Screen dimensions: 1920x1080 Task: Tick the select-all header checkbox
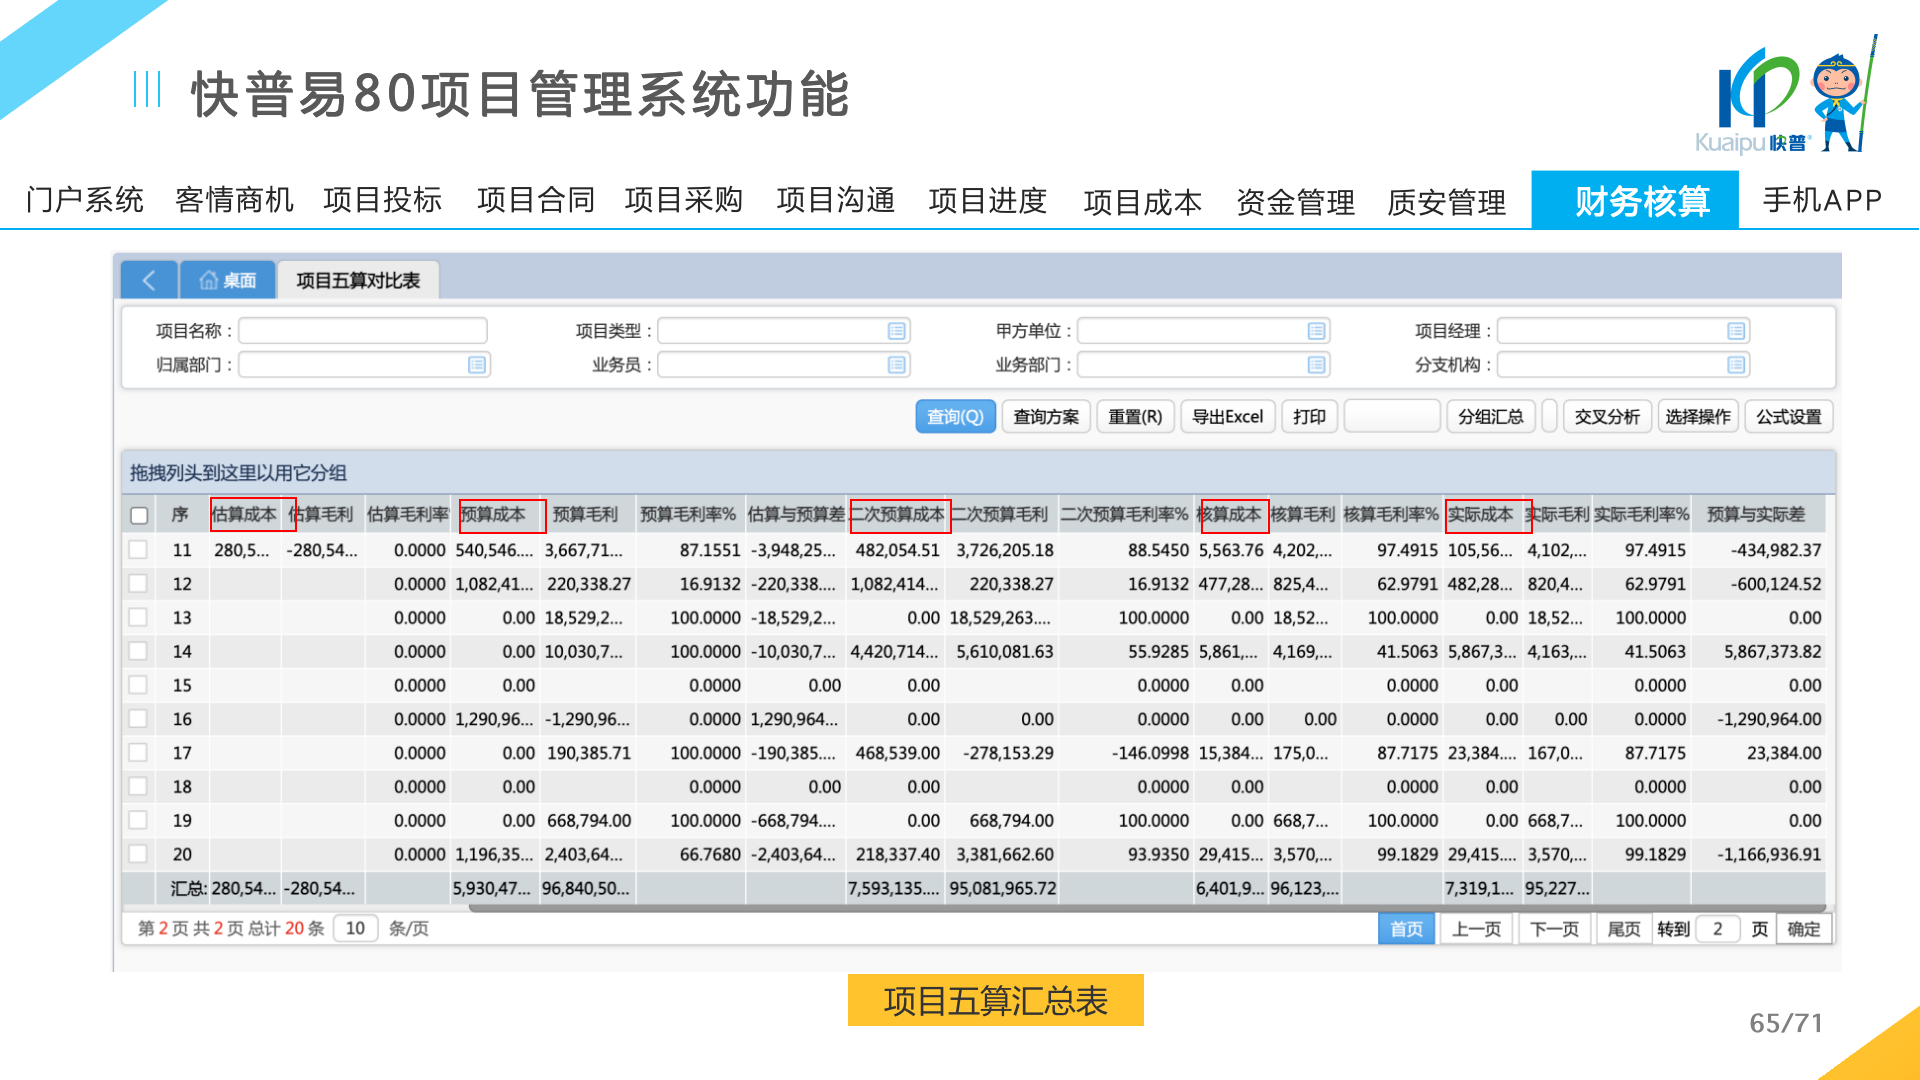coord(139,515)
